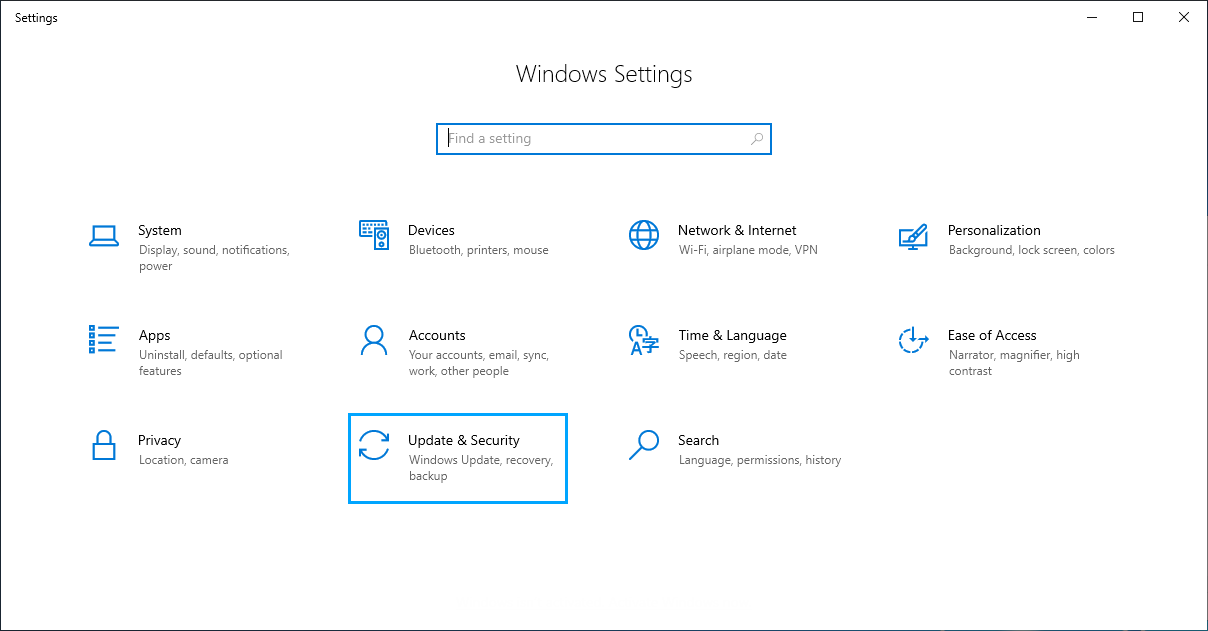Click 'Windows Update, recovery, backup' description
This screenshot has height=631, width=1208.
(481, 468)
